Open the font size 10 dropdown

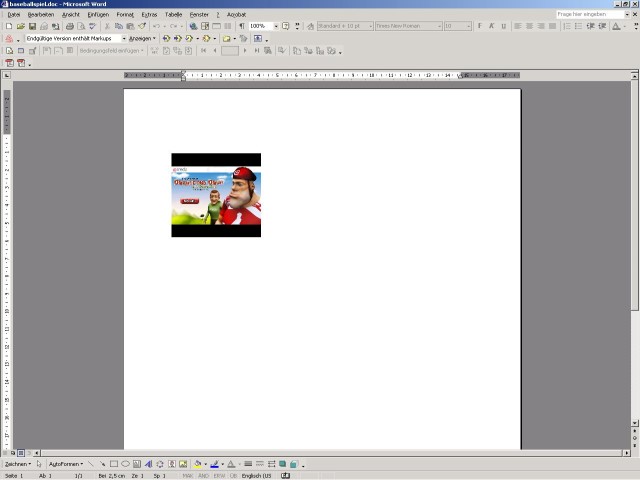pos(469,26)
